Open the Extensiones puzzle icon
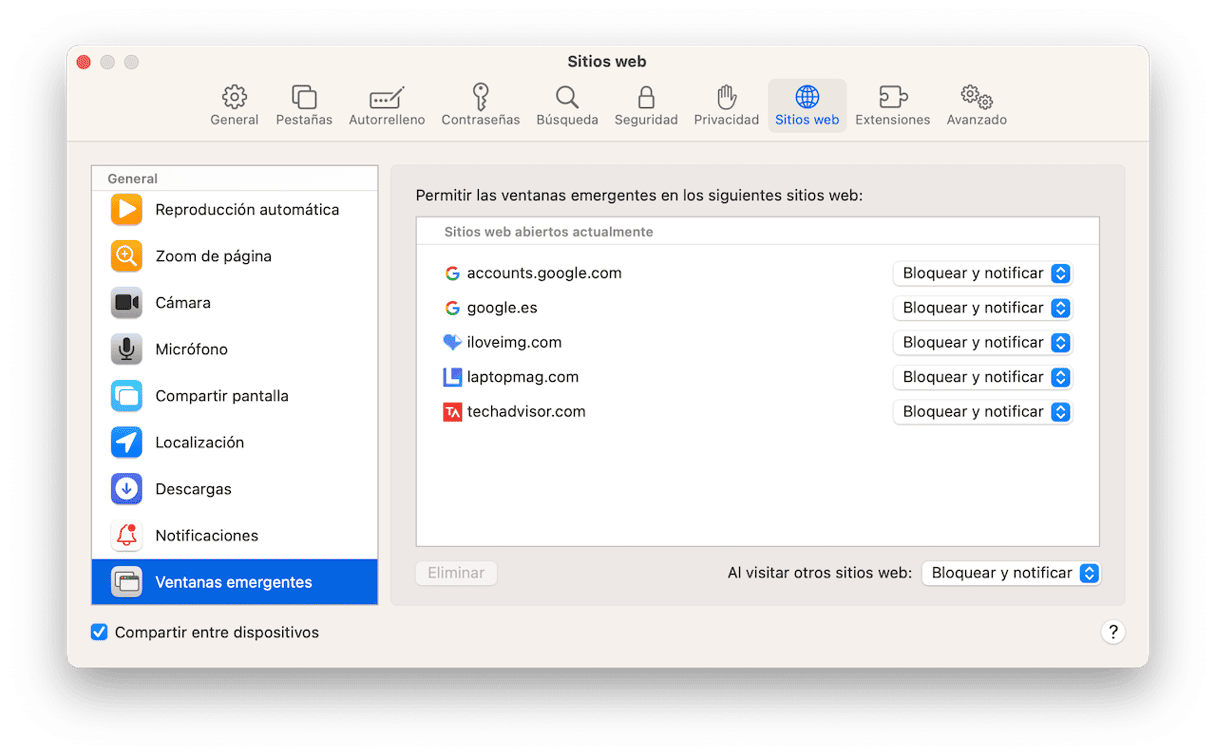 (892, 97)
